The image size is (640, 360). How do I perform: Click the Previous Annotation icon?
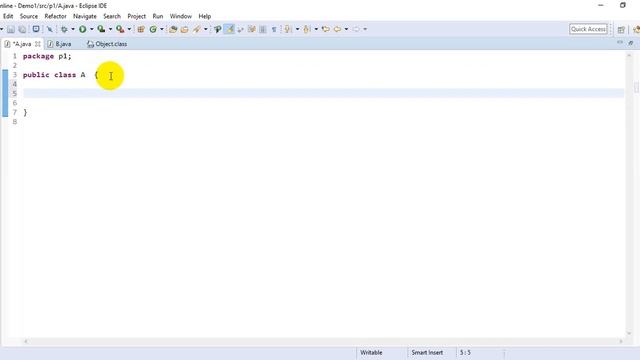pyautogui.click(x=307, y=29)
